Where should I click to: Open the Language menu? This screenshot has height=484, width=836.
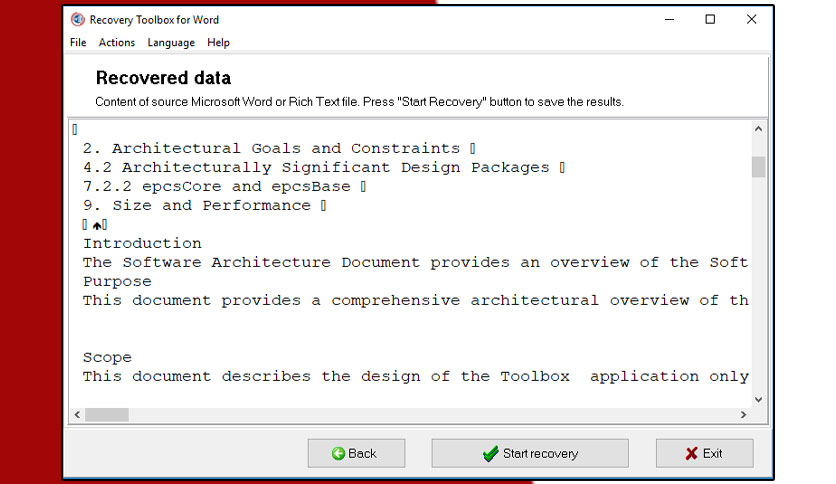point(171,43)
